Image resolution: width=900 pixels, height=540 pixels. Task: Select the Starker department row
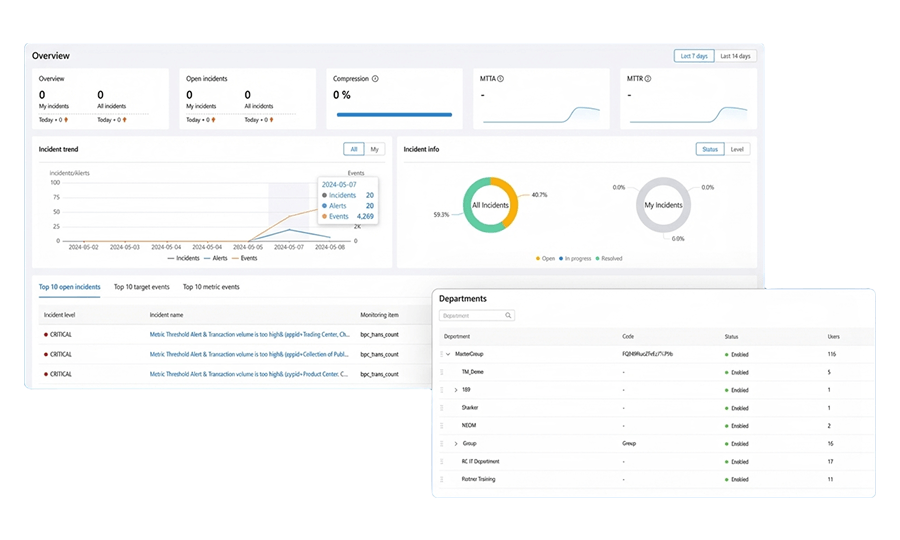(654, 408)
